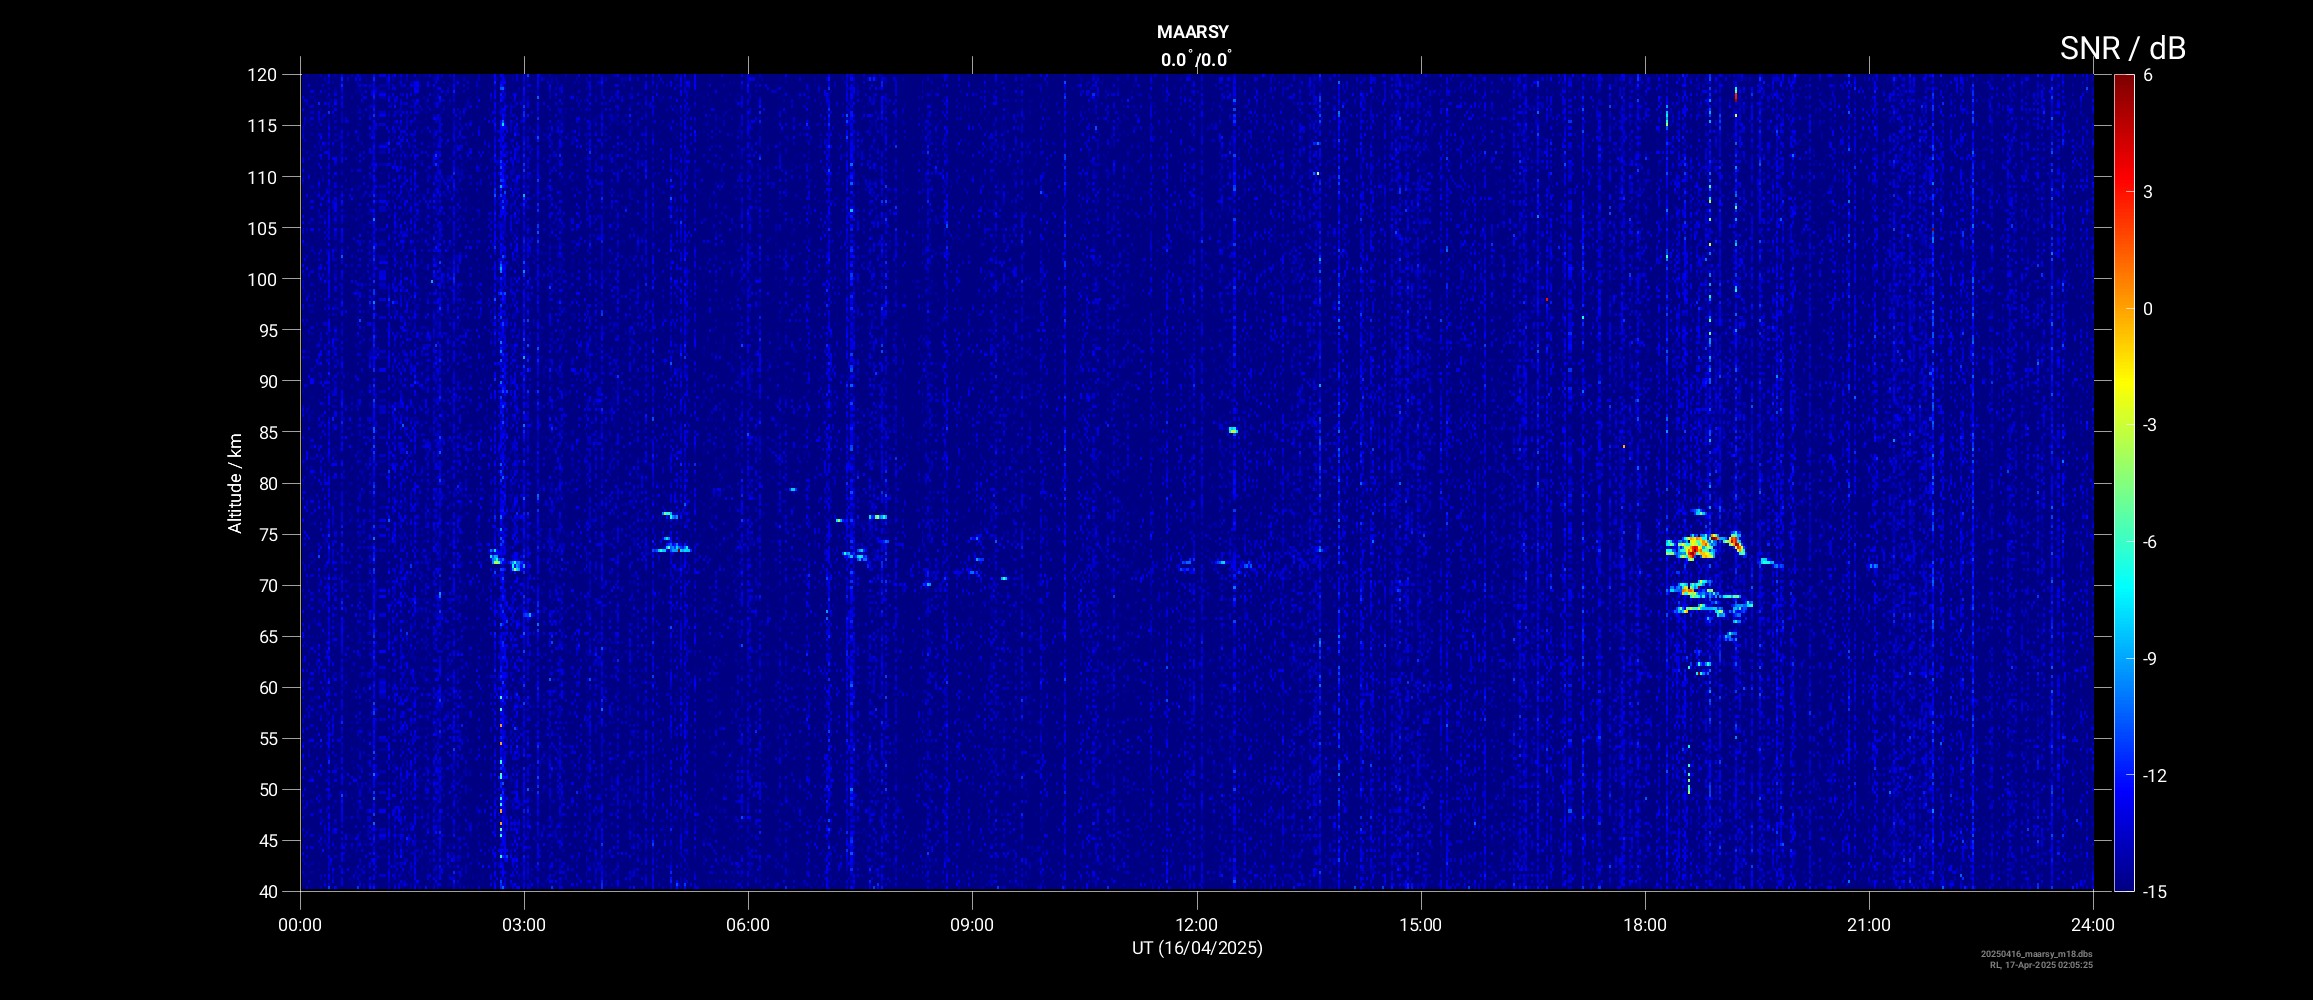The width and height of the screenshot is (2313, 1000).
Task: Click the colorbar tick label -15
Action: [x=2154, y=892]
